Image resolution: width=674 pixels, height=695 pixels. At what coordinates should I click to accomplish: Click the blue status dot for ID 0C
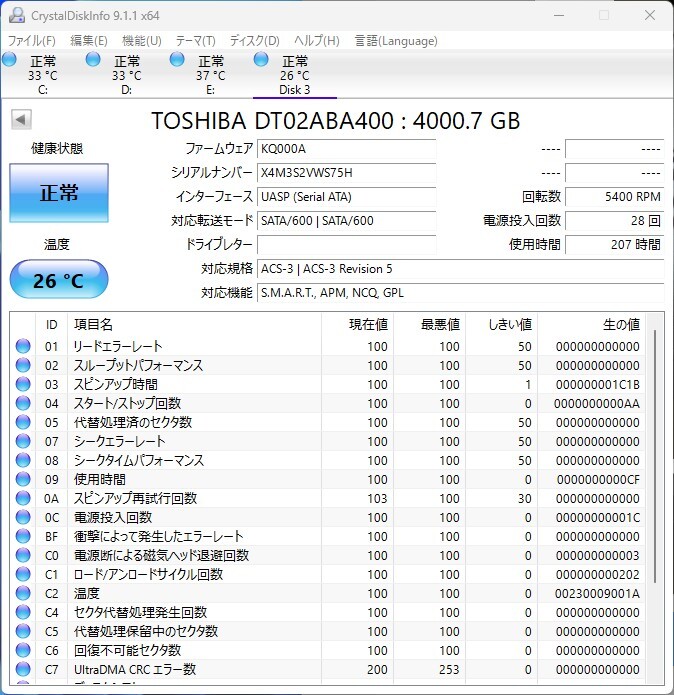[23, 518]
